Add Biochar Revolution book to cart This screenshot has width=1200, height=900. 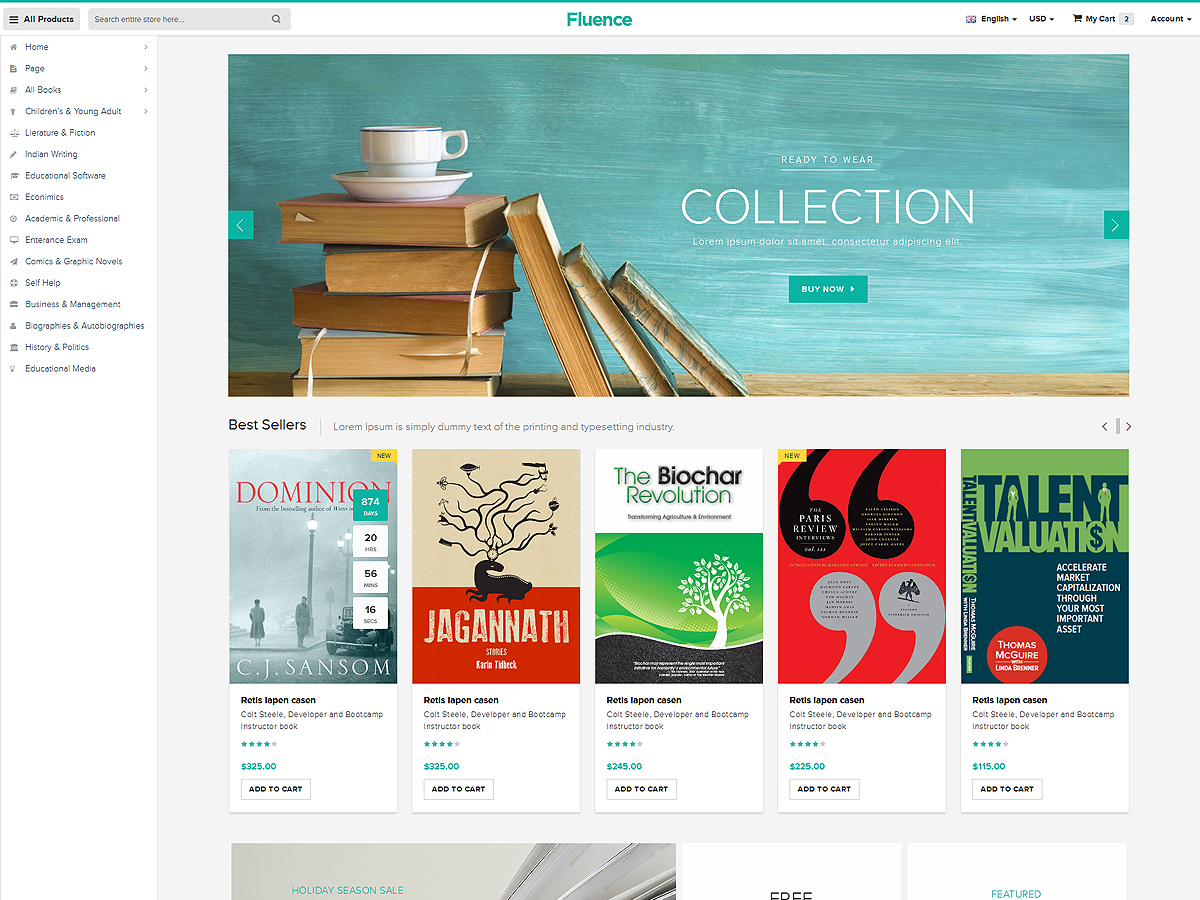[642, 789]
